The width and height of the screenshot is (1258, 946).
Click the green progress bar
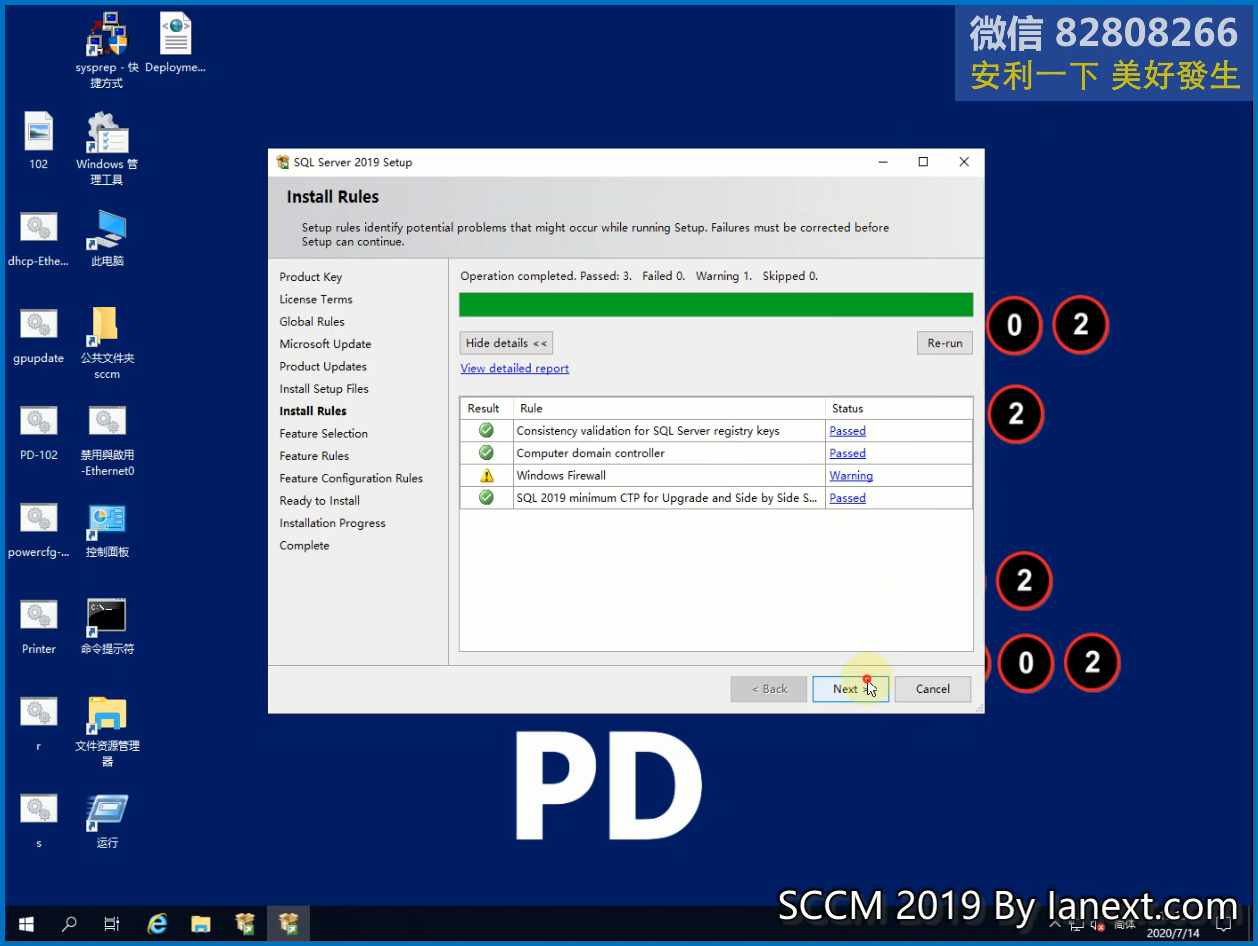click(716, 305)
